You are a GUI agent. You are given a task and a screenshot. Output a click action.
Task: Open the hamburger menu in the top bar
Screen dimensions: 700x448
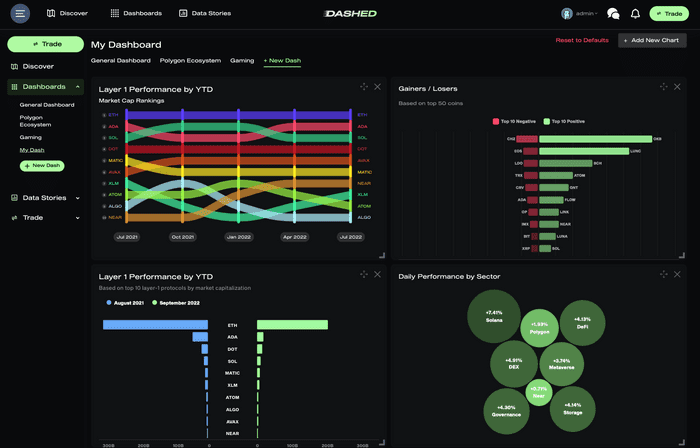[21, 14]
